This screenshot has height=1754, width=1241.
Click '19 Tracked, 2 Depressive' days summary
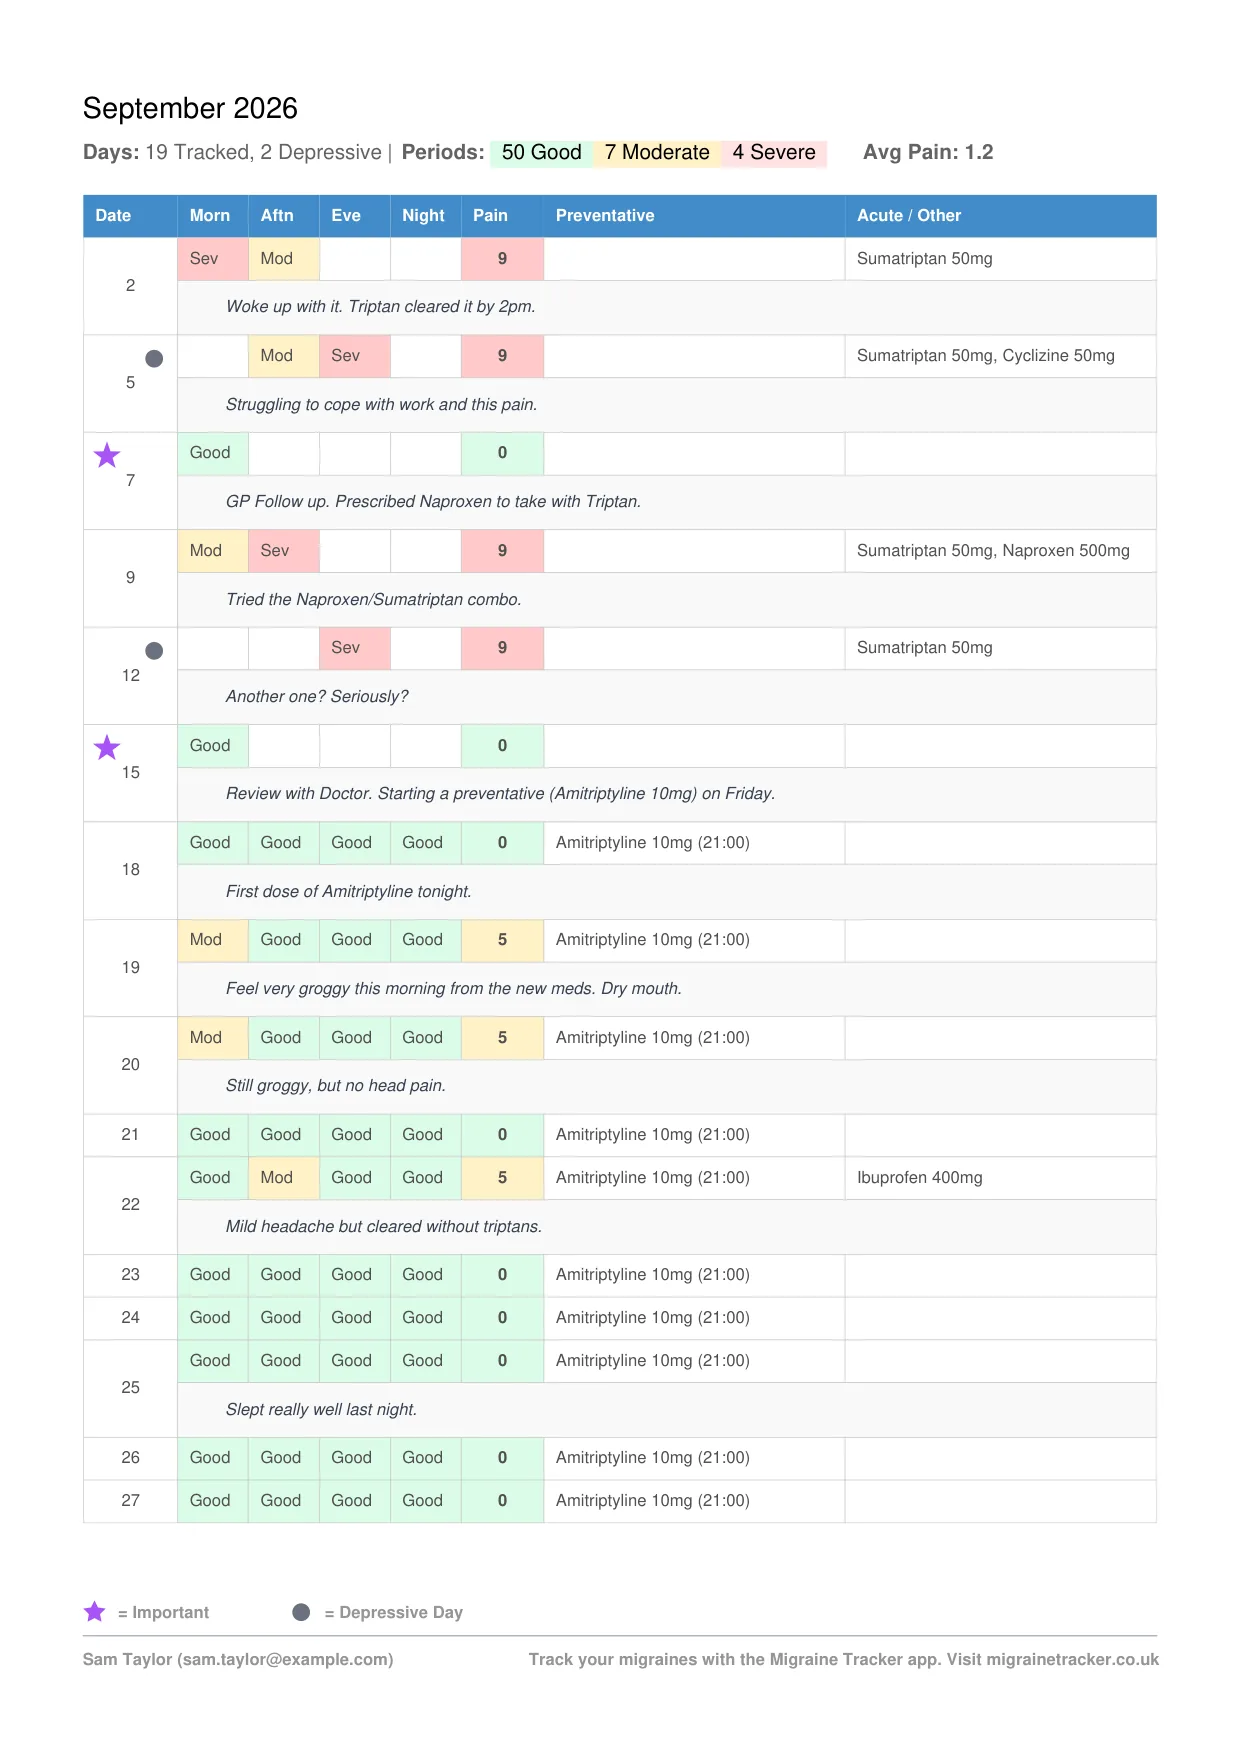click(263, 153)
